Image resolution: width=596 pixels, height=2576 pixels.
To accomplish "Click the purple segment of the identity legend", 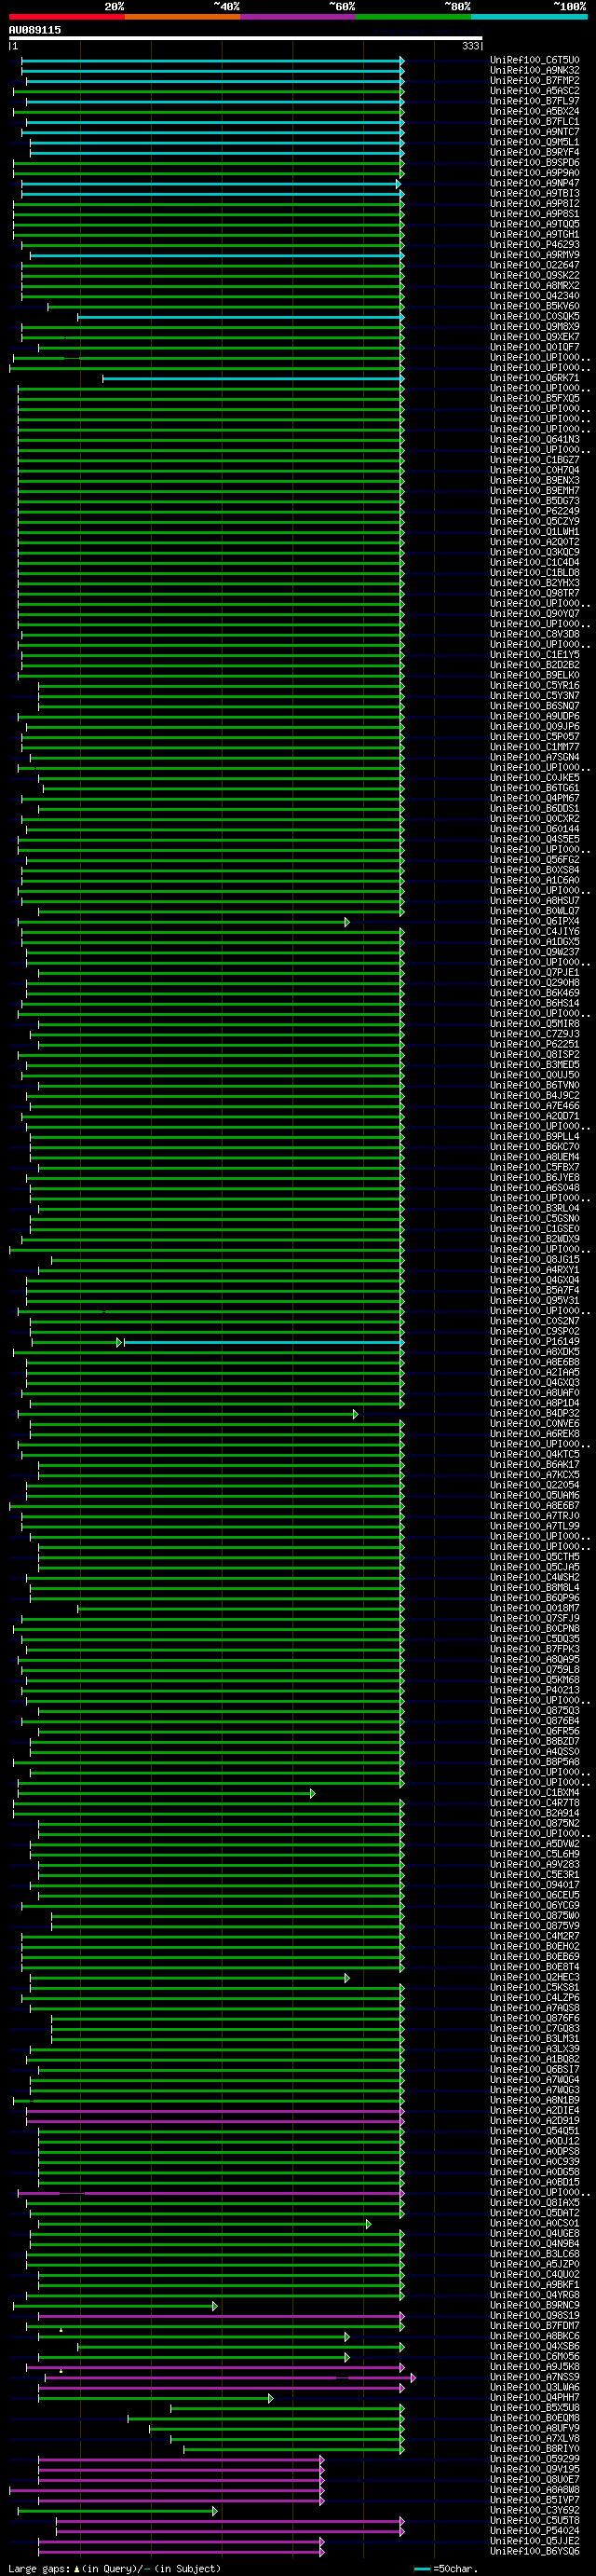I will (x=297, y=17).
